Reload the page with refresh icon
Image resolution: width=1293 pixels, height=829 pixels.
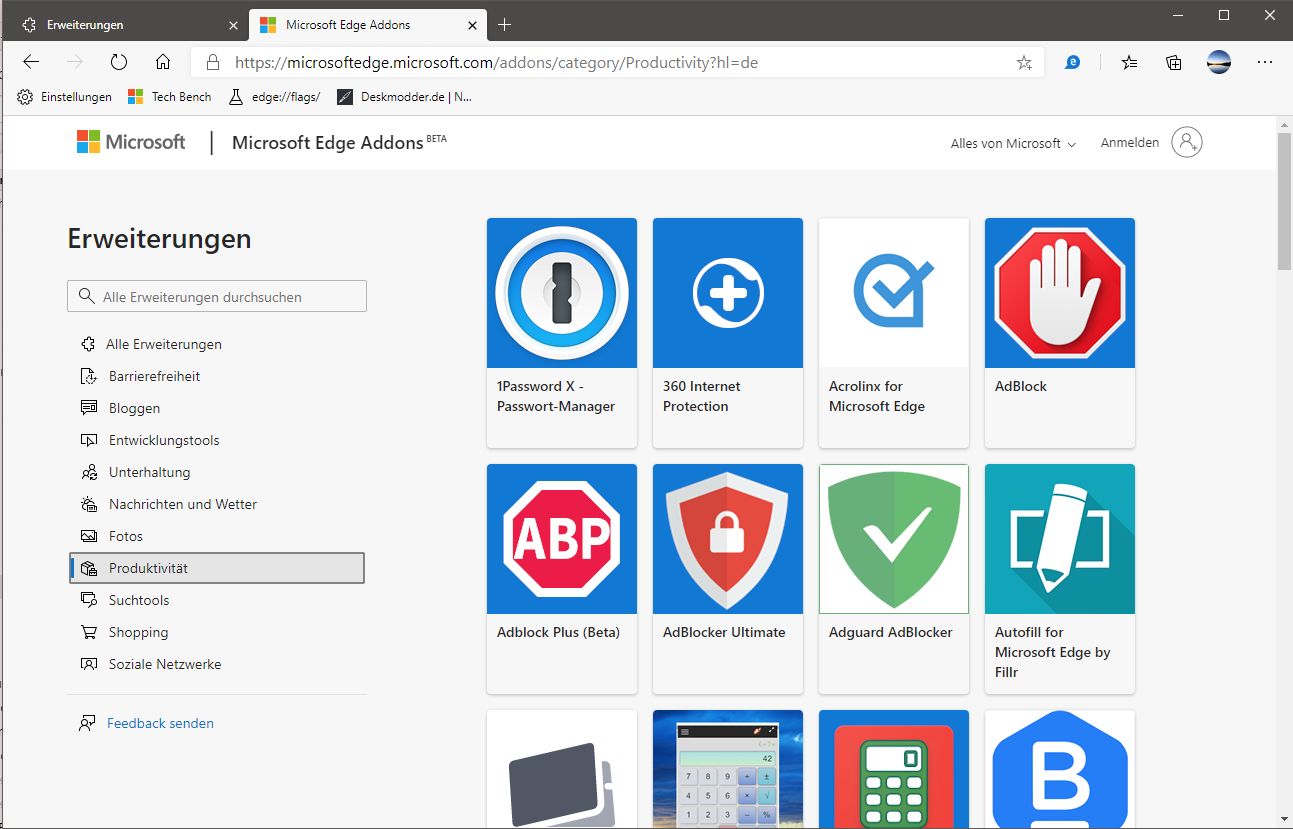coord(119,62)
